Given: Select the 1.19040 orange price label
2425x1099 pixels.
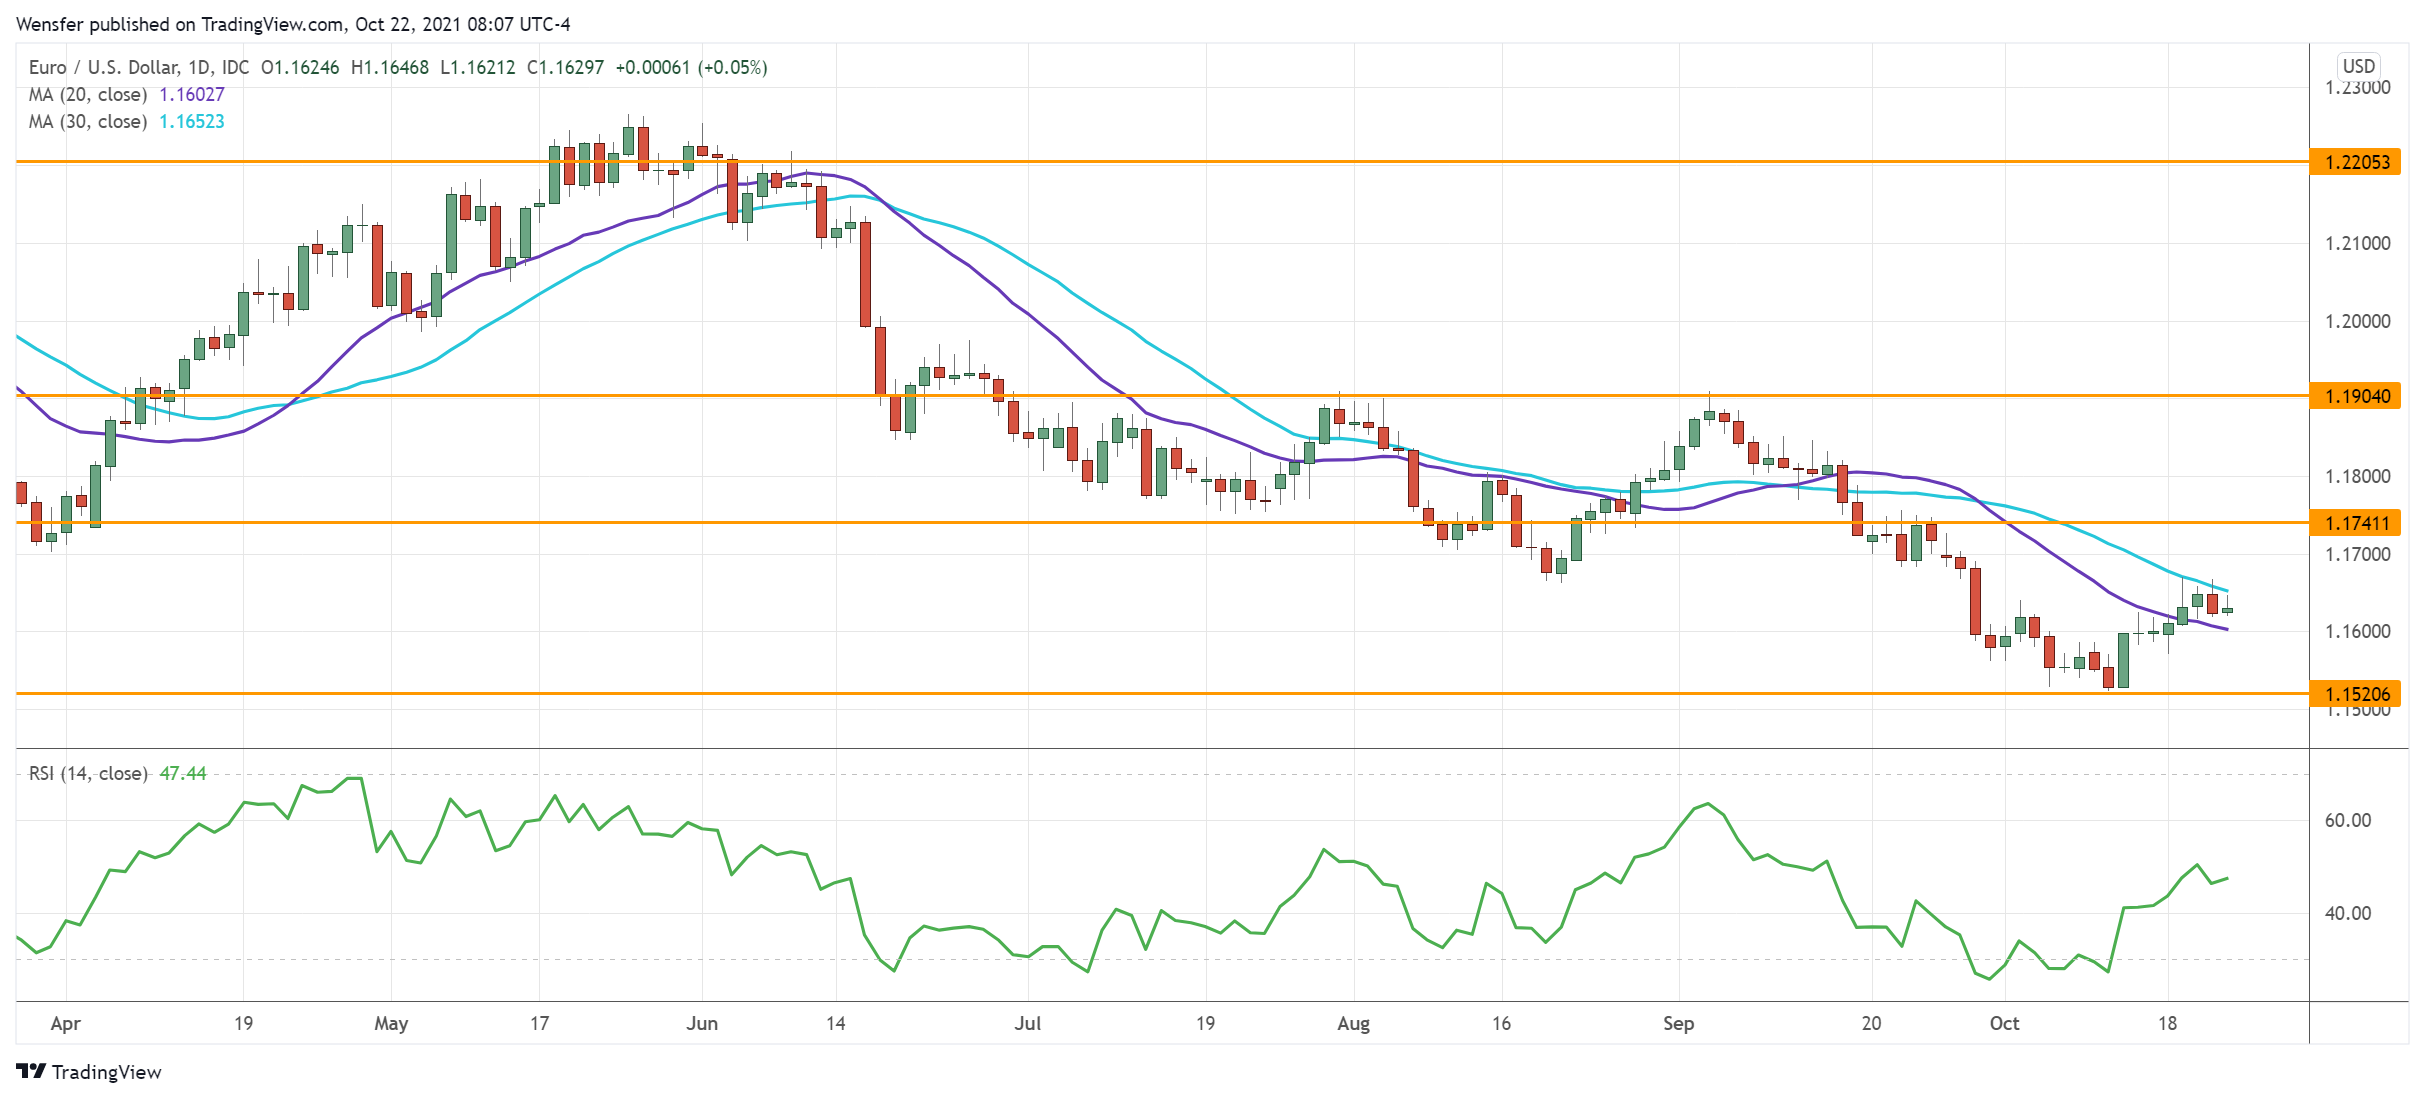Looking at the screenshot, I should point(2356,396).
